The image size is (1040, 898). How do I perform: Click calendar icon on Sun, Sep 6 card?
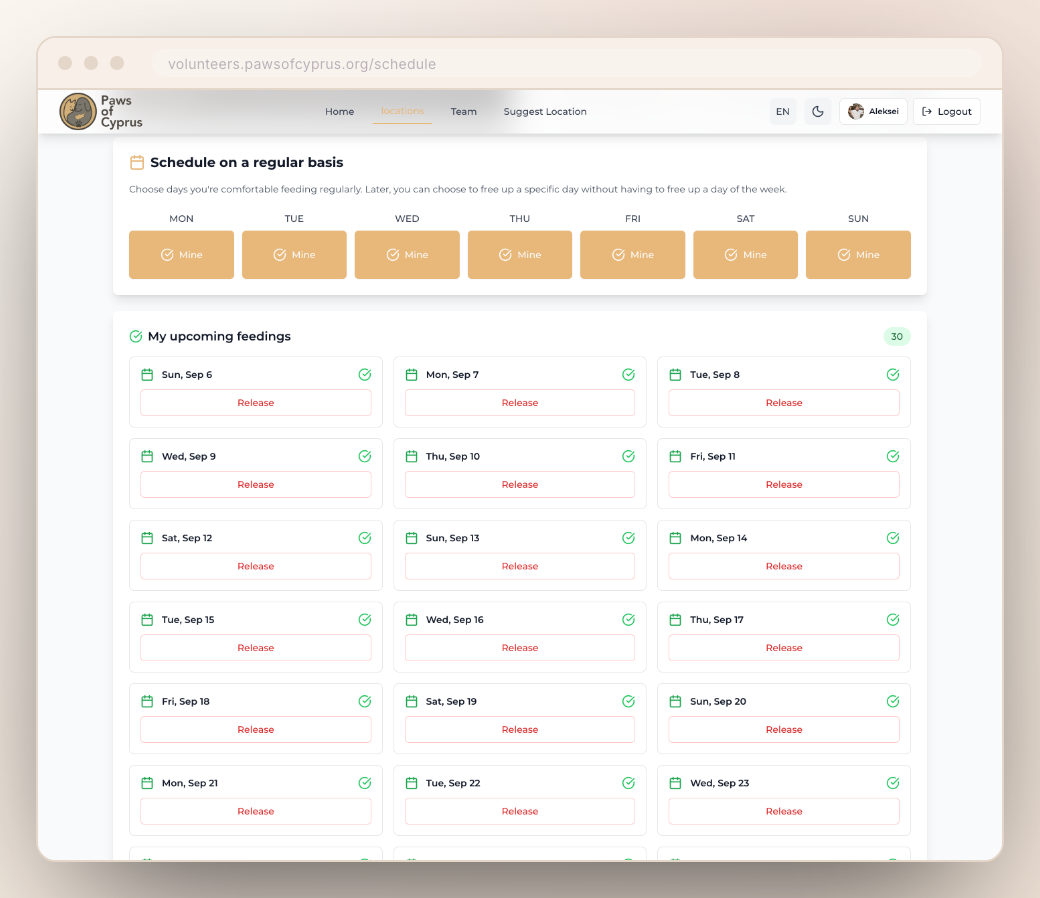[147, 375]
